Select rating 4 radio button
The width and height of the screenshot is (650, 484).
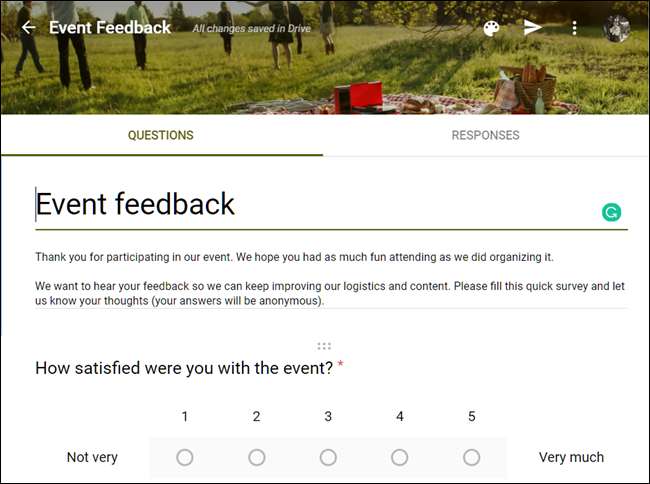pos(400,457)
